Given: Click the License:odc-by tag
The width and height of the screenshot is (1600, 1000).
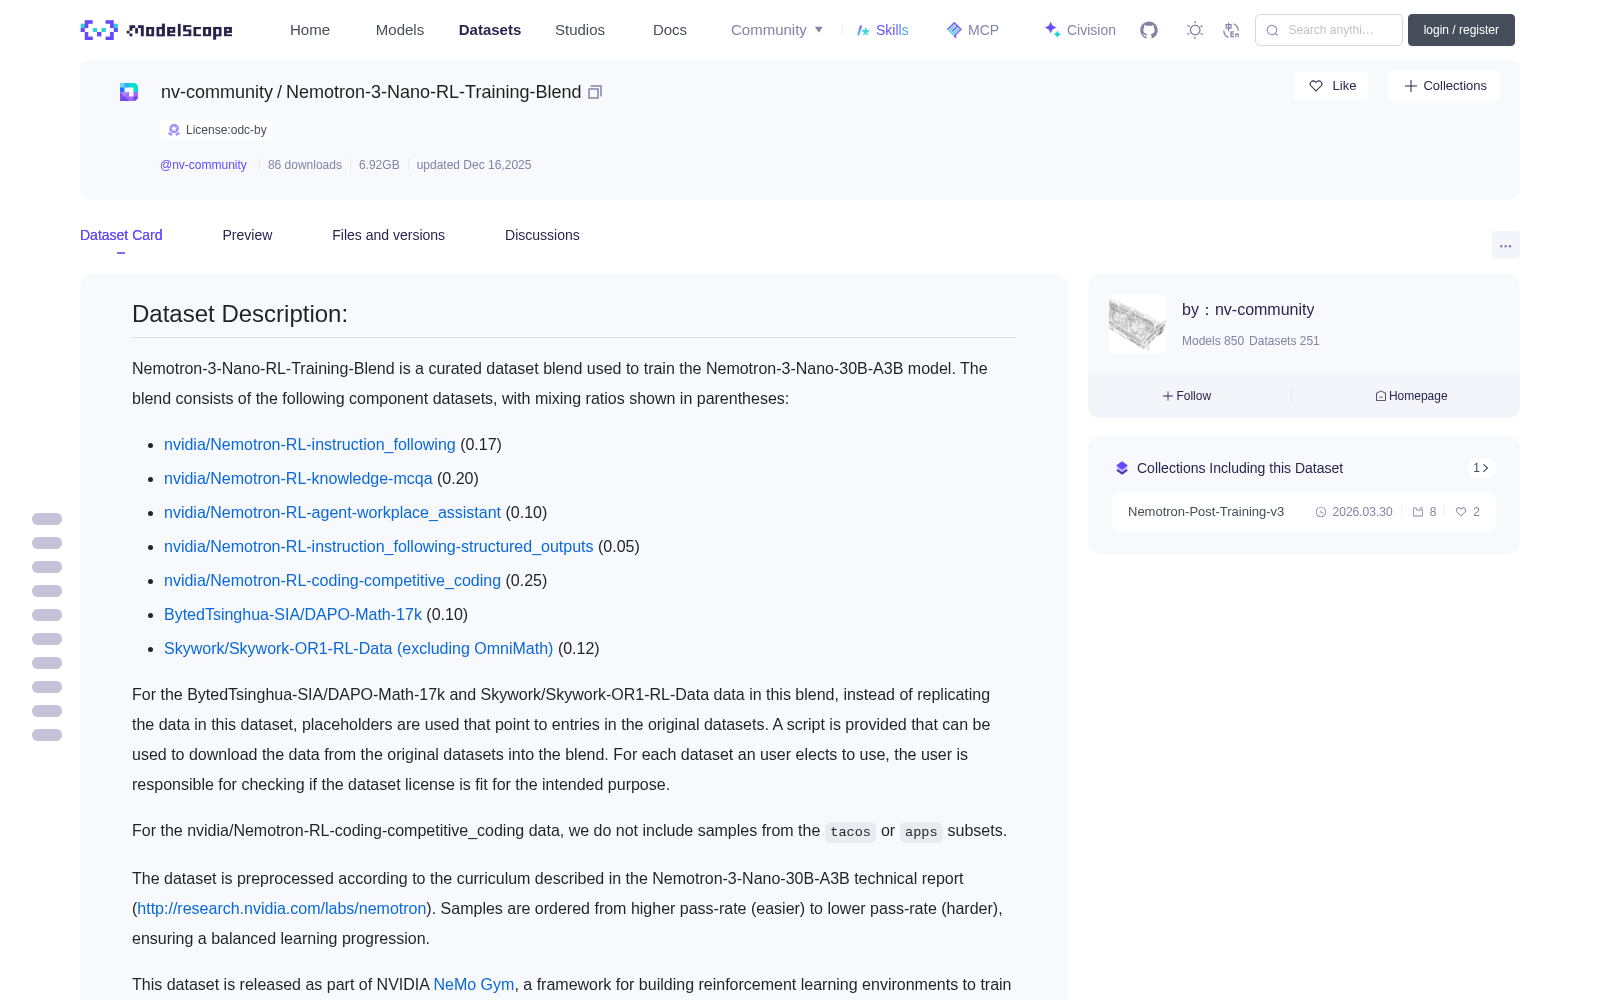Looking at the screenshot, I should (216, 130).
